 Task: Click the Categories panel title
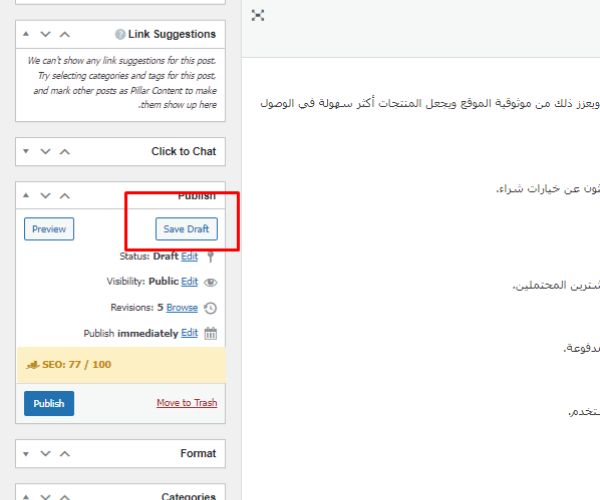point(189,496)
